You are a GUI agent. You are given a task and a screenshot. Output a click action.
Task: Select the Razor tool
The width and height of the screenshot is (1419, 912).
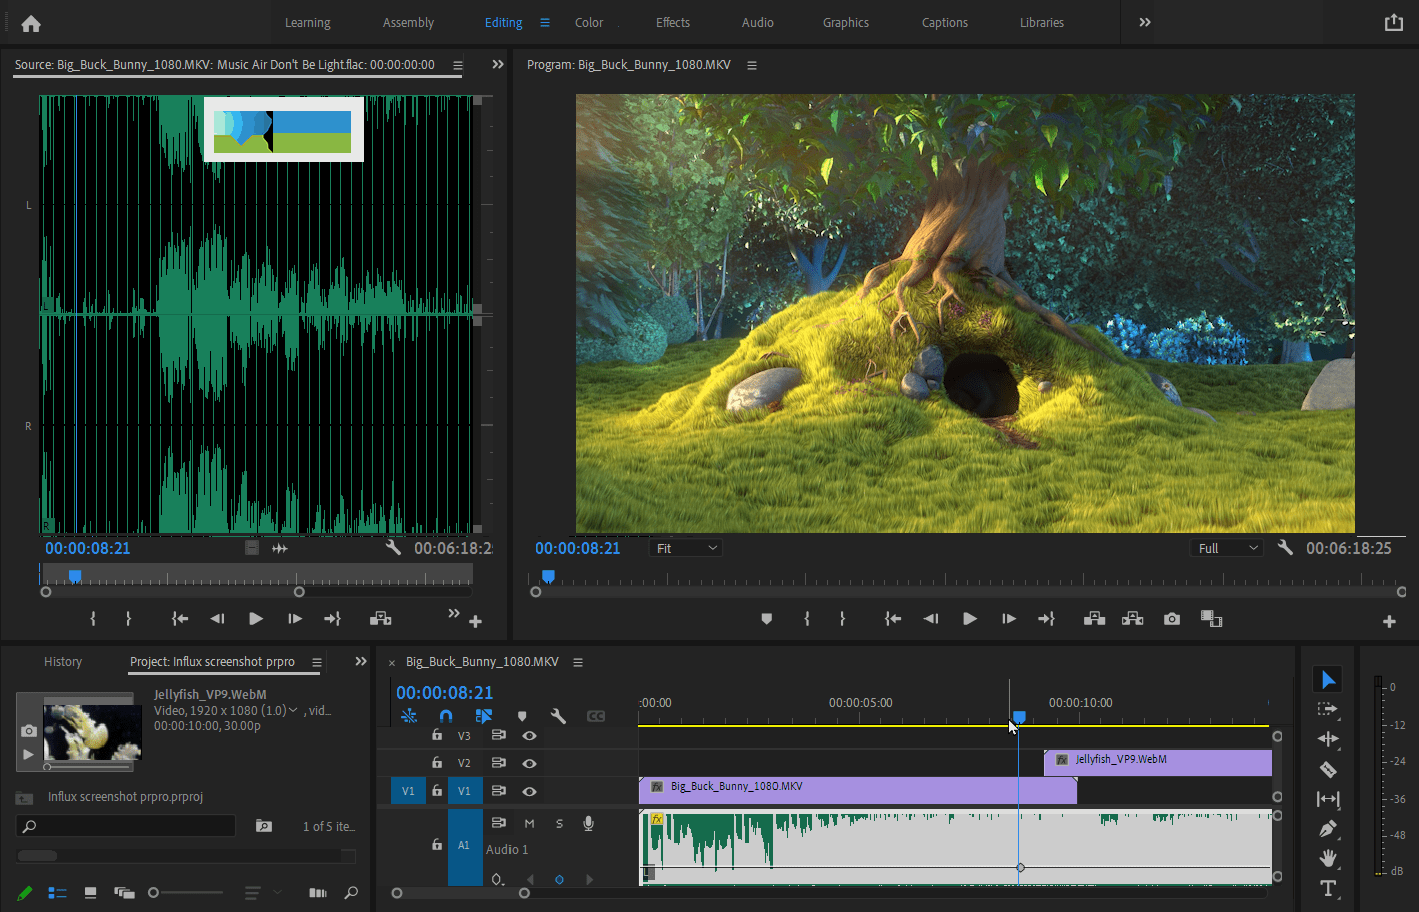click(x=1328, y=769)
